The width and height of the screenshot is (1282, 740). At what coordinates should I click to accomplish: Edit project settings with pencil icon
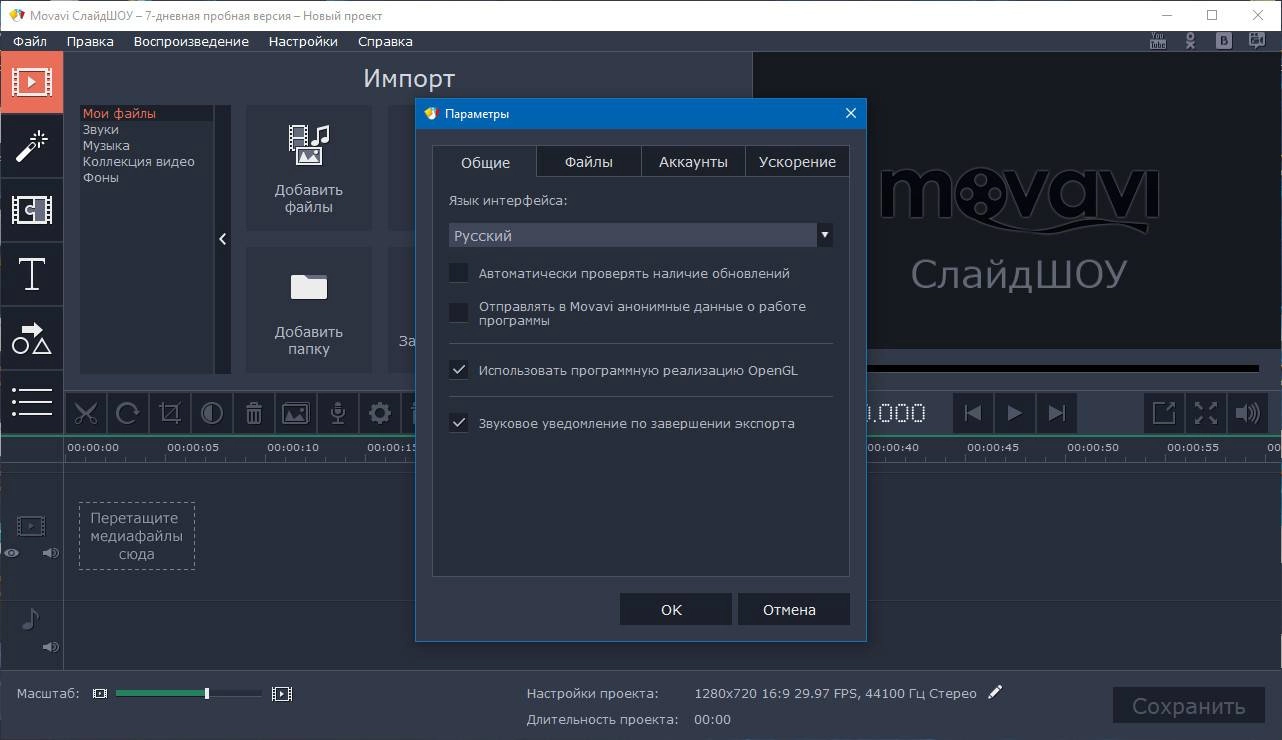coord(994,692)
